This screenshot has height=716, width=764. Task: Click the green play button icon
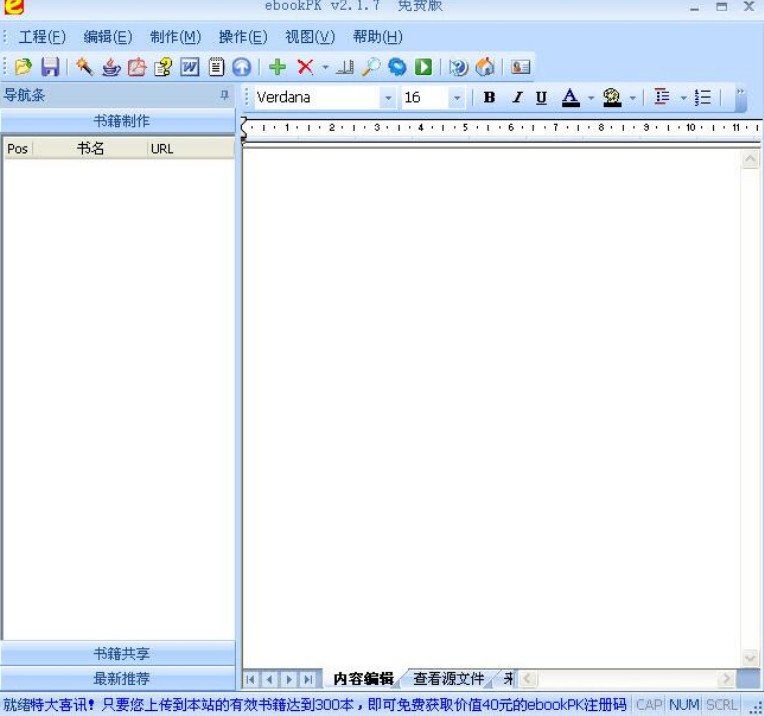pyautogui.click(x=424, y=67)
